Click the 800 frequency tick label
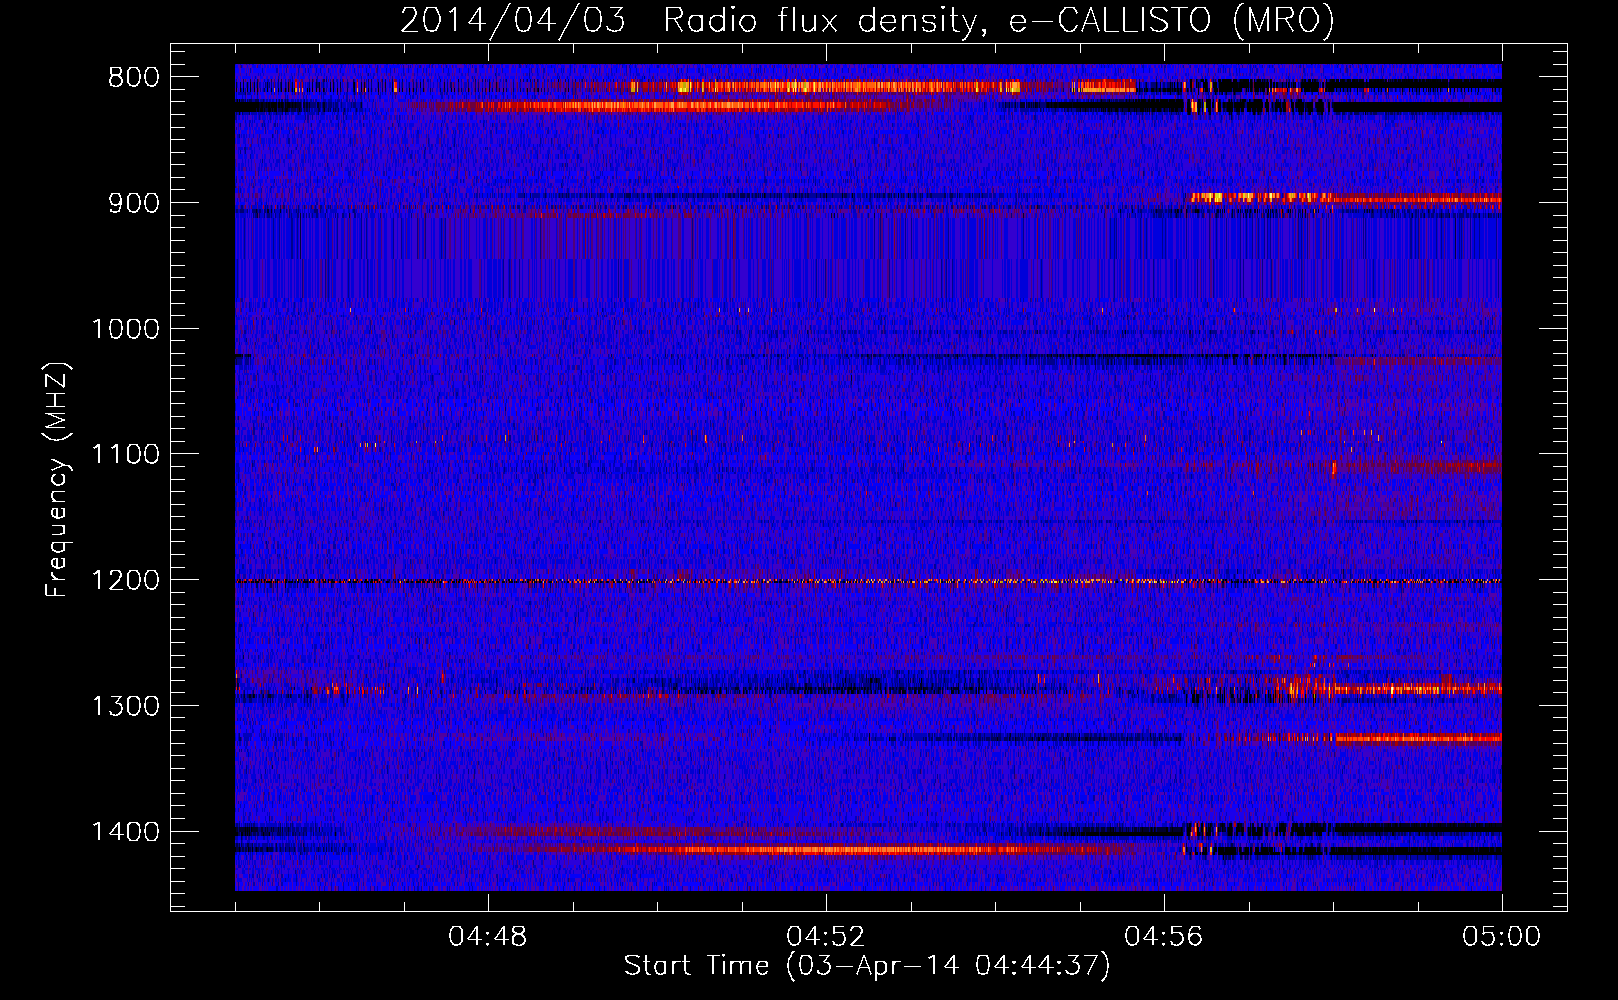 coord(133,77)
